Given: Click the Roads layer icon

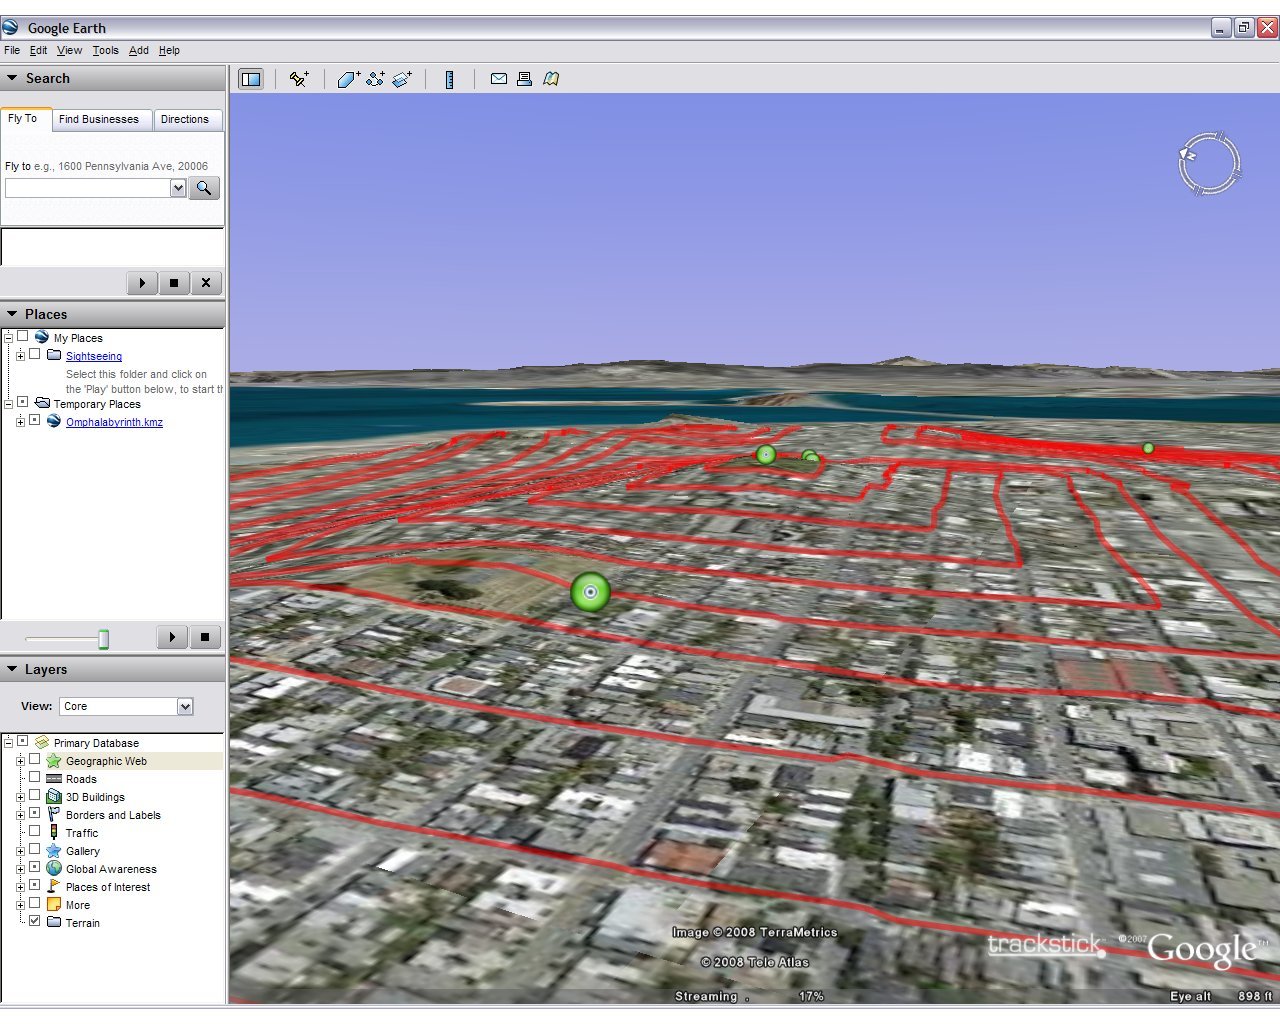Looking at the screenshot, I should (54, 779).
